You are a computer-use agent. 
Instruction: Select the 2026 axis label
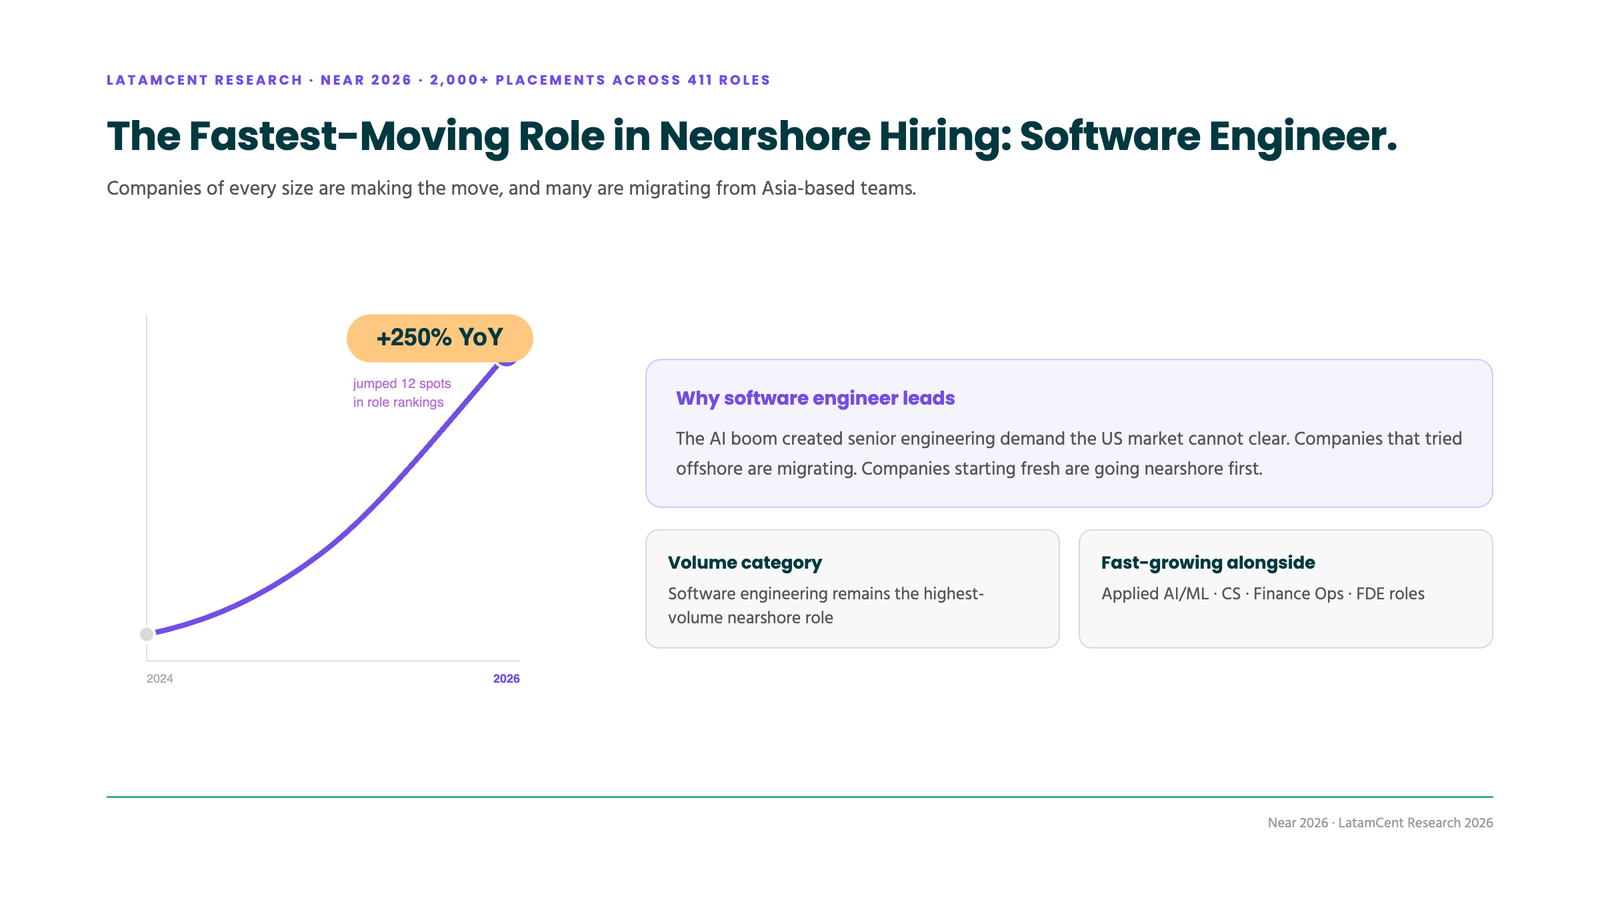coord(506,679)
